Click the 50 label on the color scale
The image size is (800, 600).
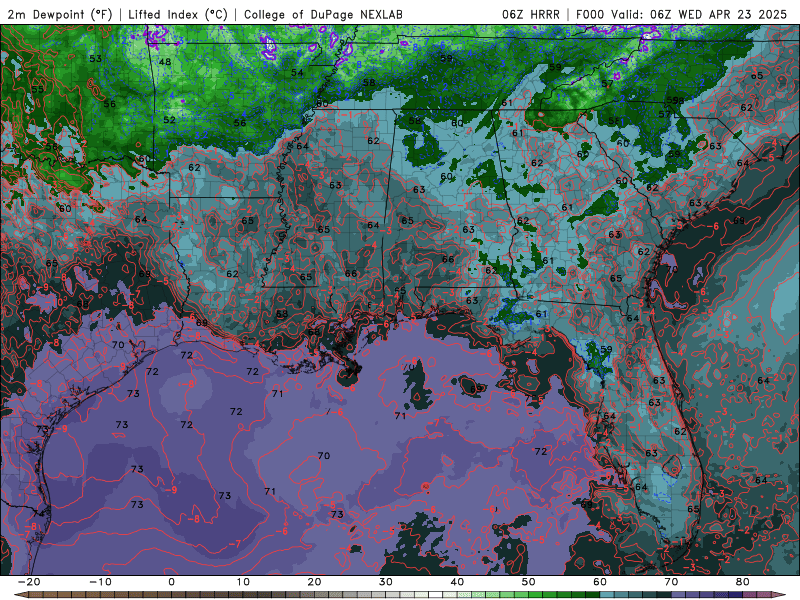(529, 582)
